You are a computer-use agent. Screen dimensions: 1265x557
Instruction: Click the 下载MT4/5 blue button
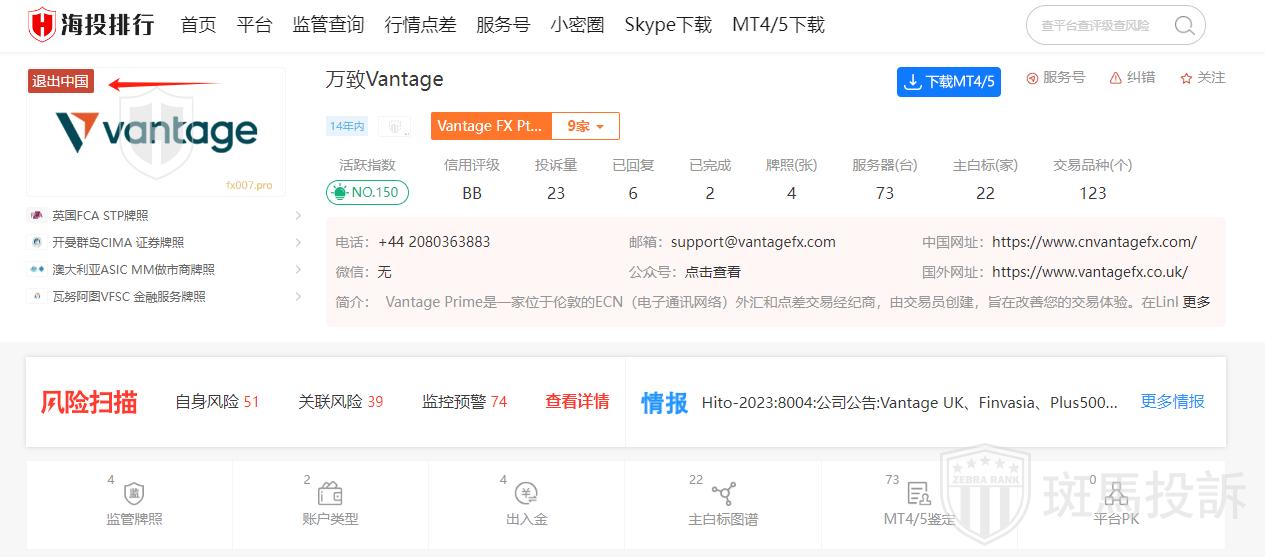(x=948, y=82)
